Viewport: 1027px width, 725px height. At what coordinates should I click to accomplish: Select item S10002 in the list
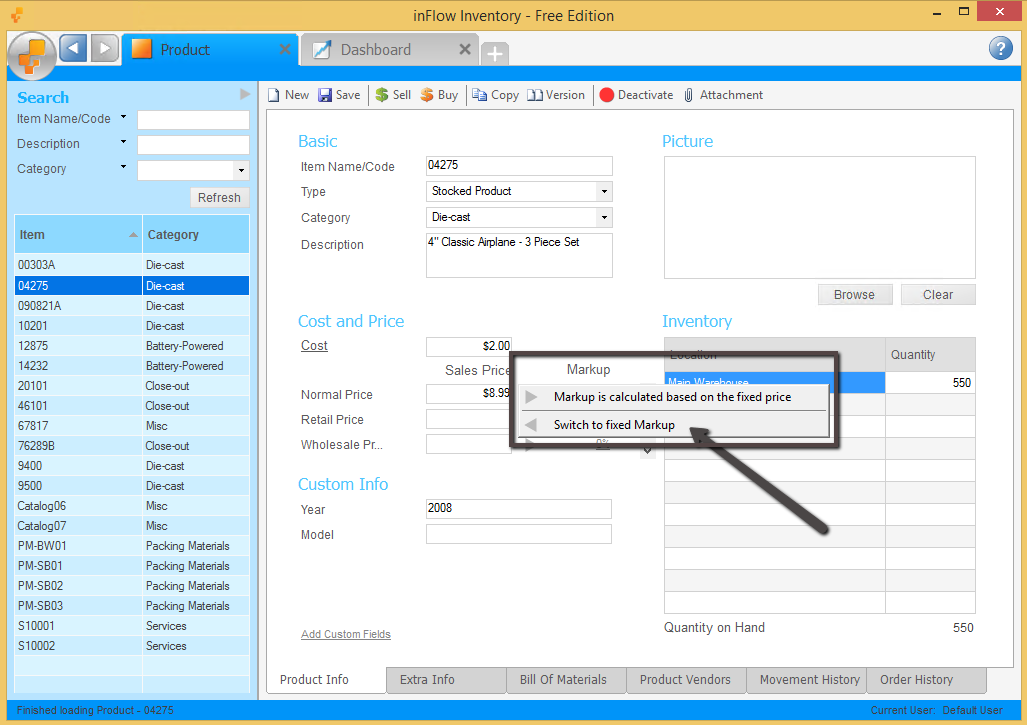(x=132, y=646)
